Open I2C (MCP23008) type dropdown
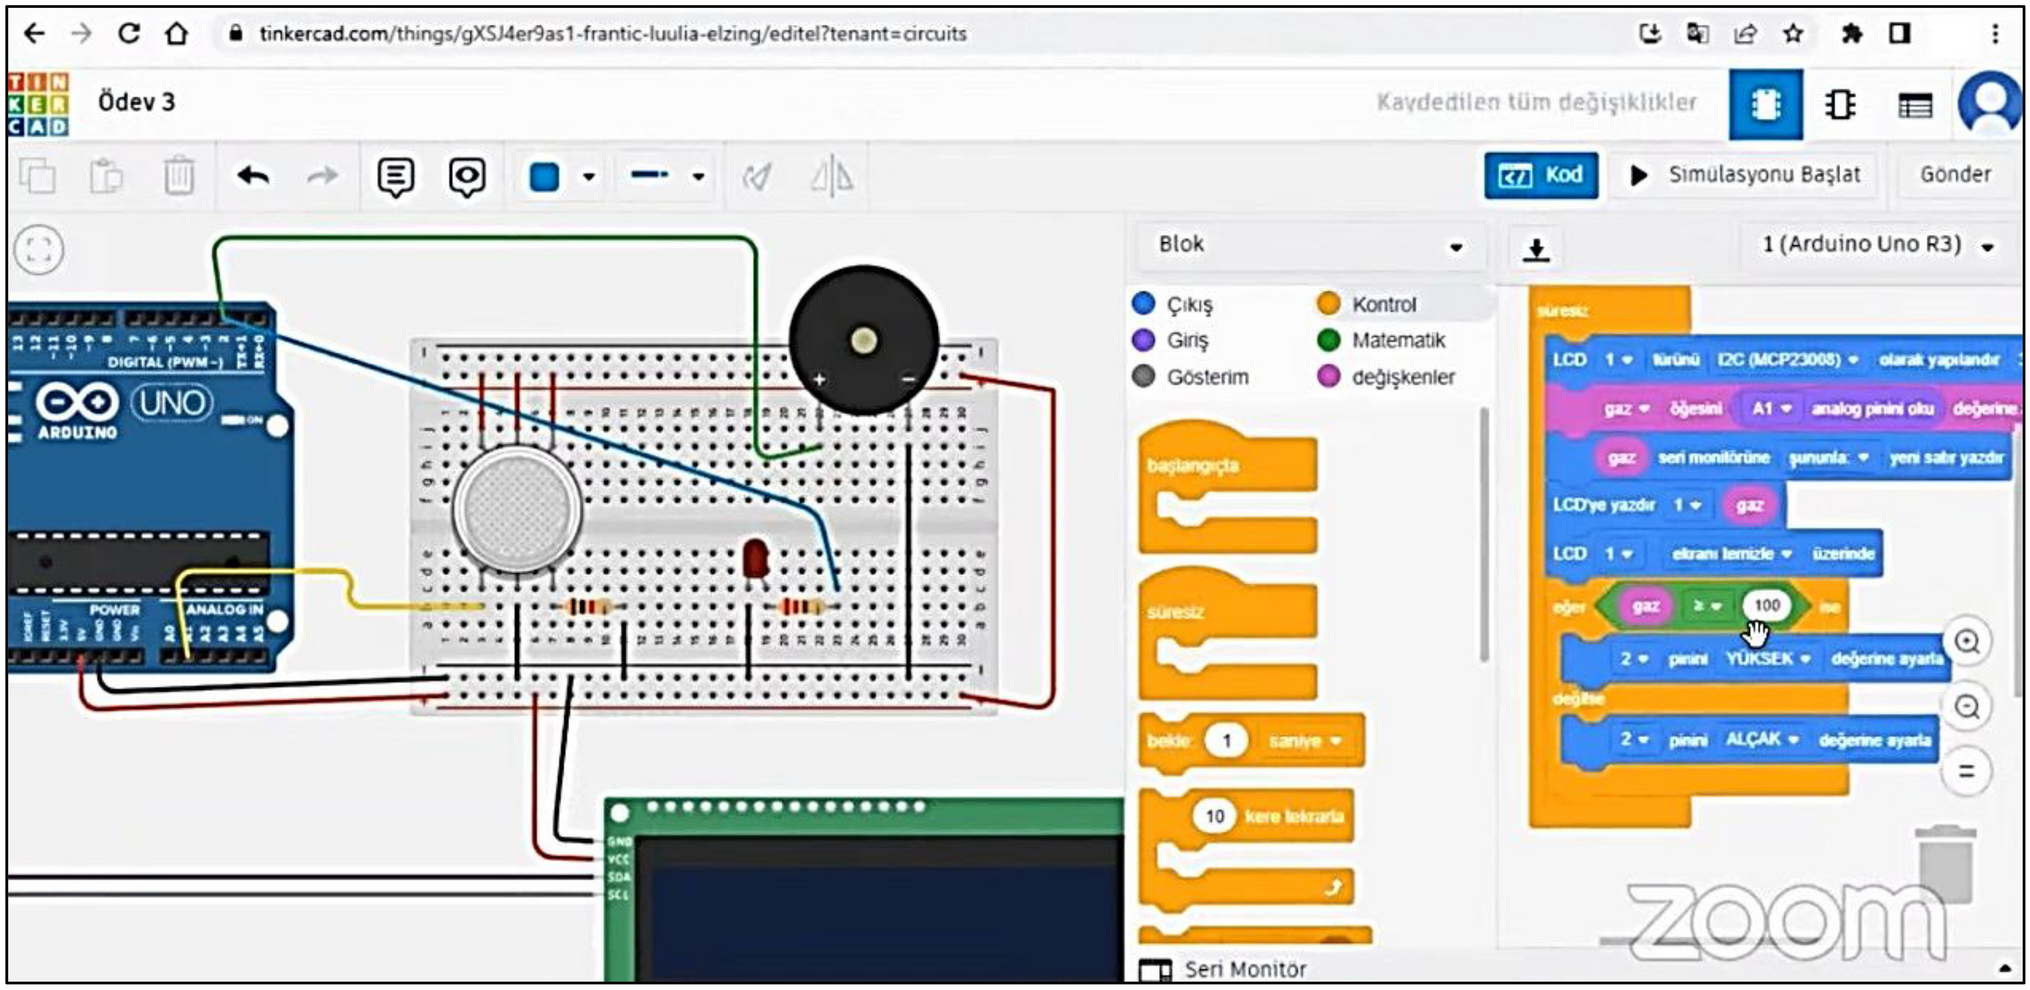Screen dimensions: 2030x990 pyautogui.click(x=1853, y=359)
